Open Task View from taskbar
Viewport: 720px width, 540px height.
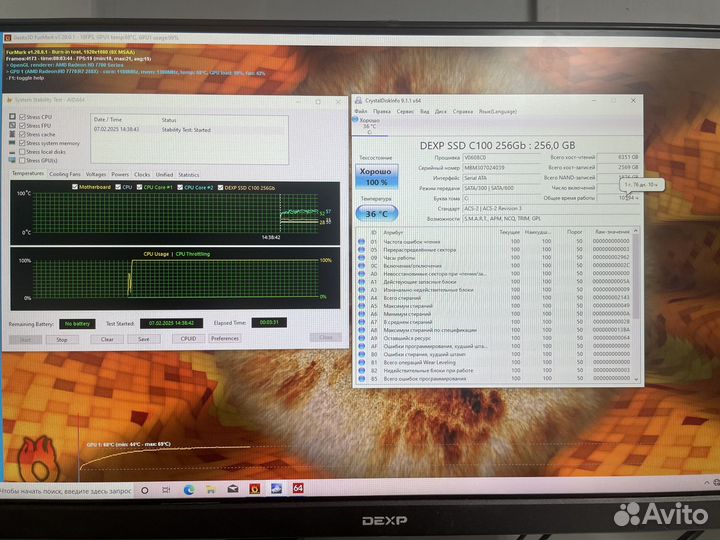click(x=166, y=490)
